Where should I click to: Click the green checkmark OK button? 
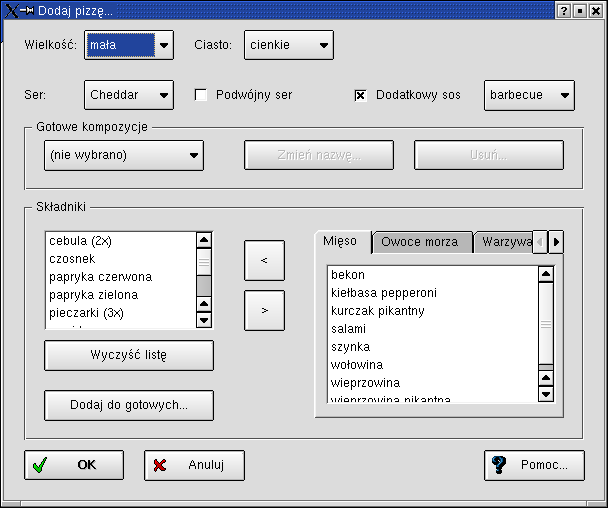tap(74, 465)
